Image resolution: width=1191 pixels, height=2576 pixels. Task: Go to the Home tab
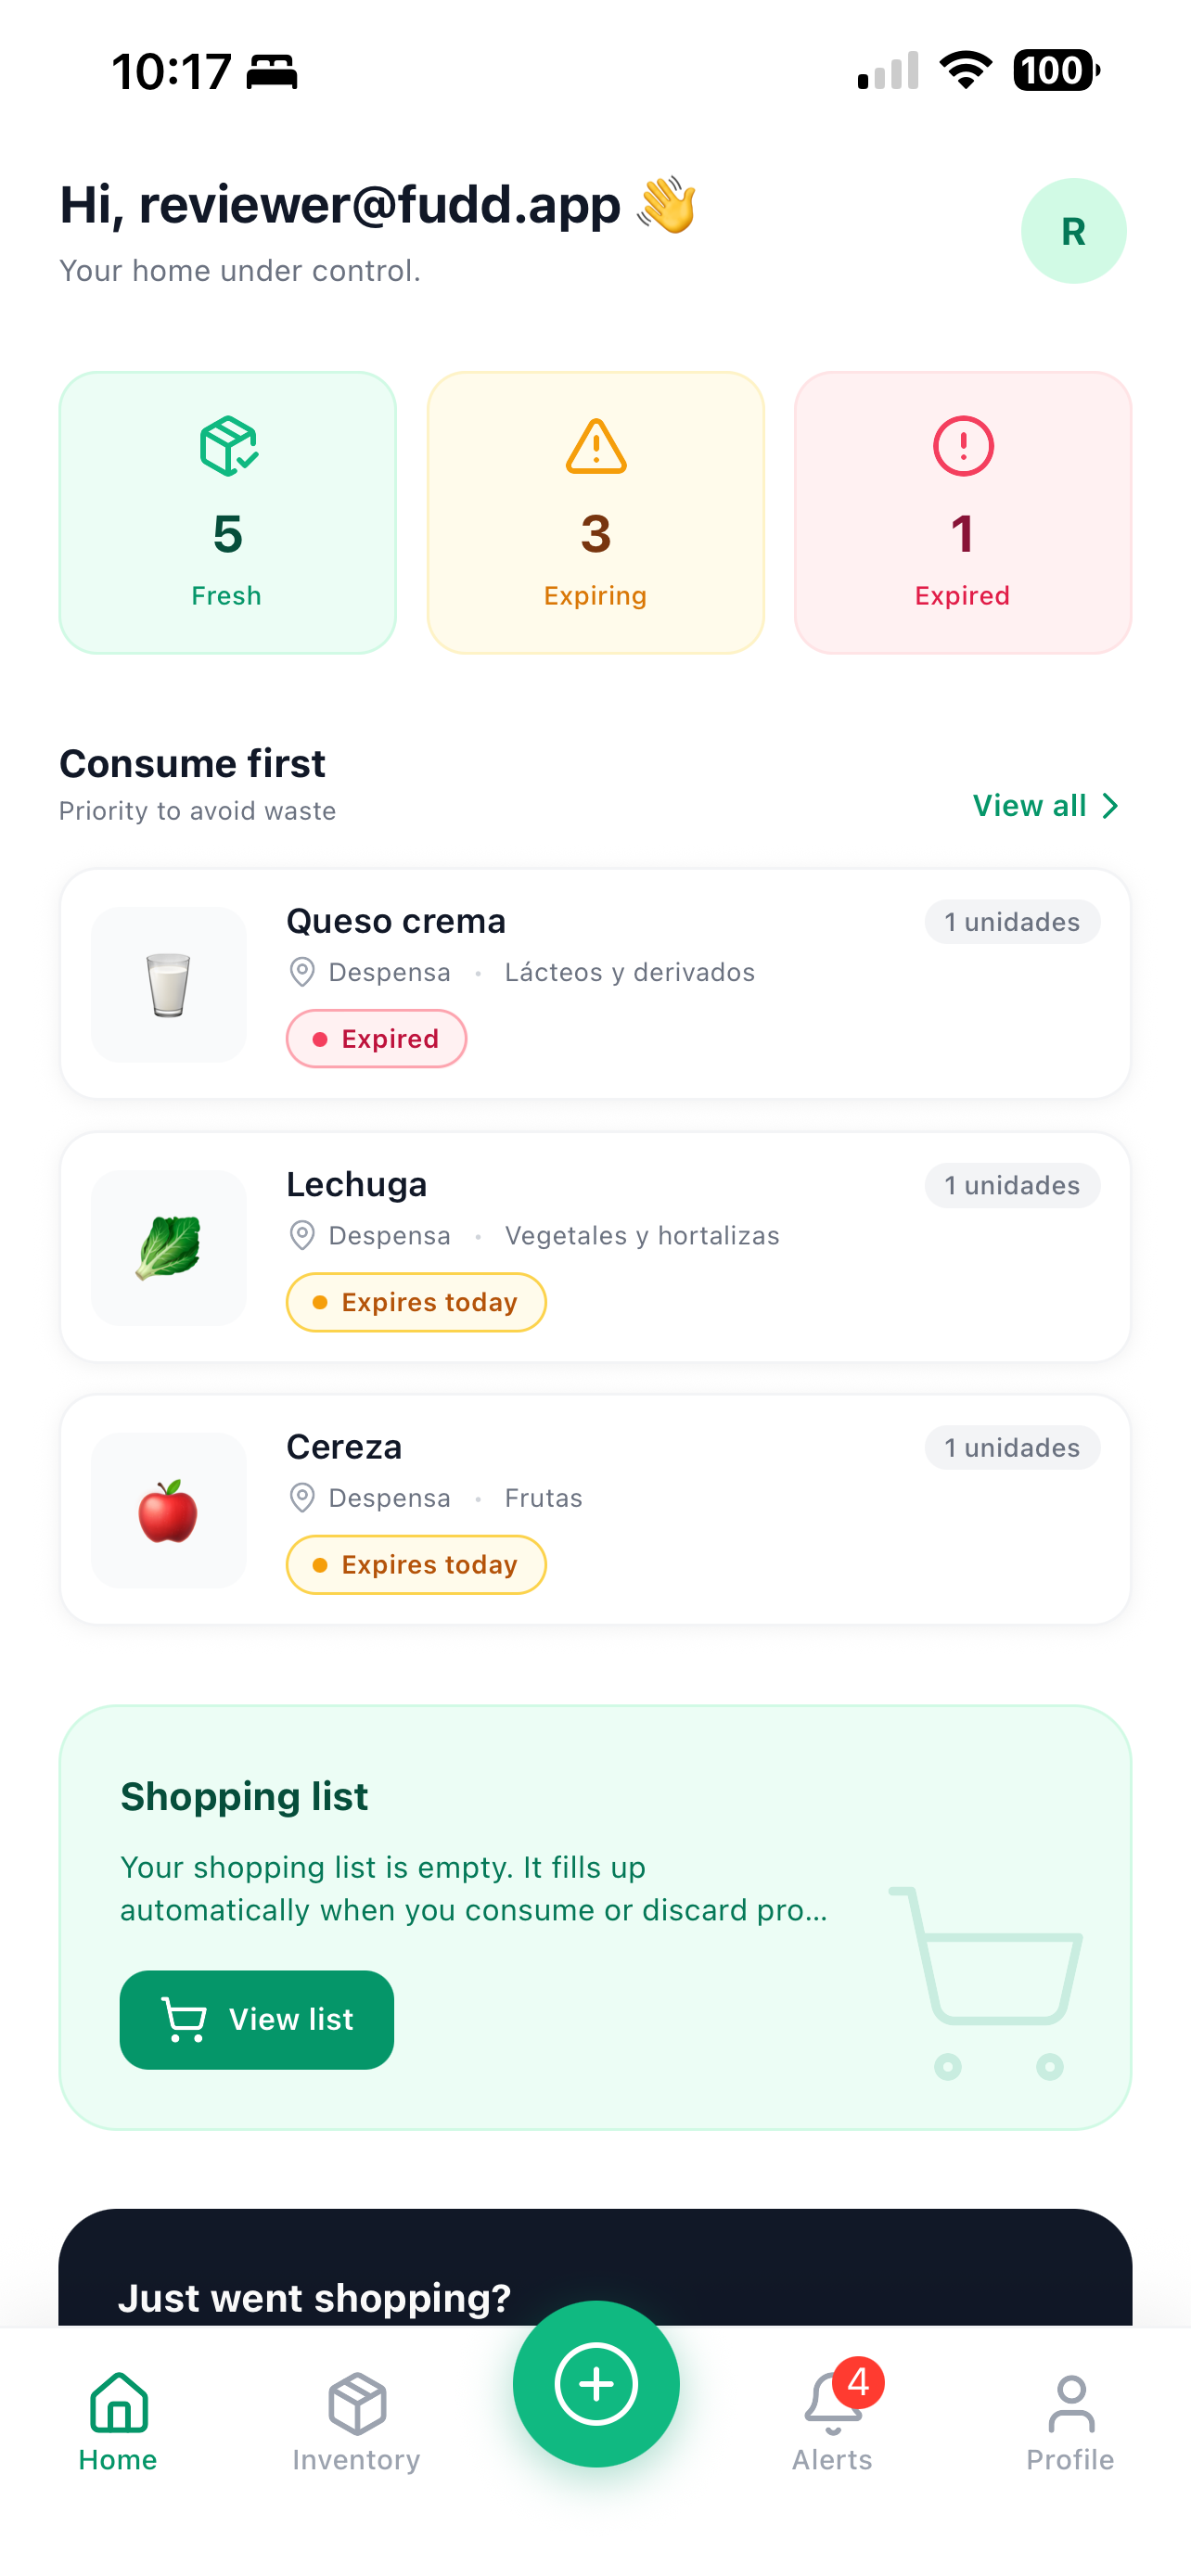[x=118, y=2421]
